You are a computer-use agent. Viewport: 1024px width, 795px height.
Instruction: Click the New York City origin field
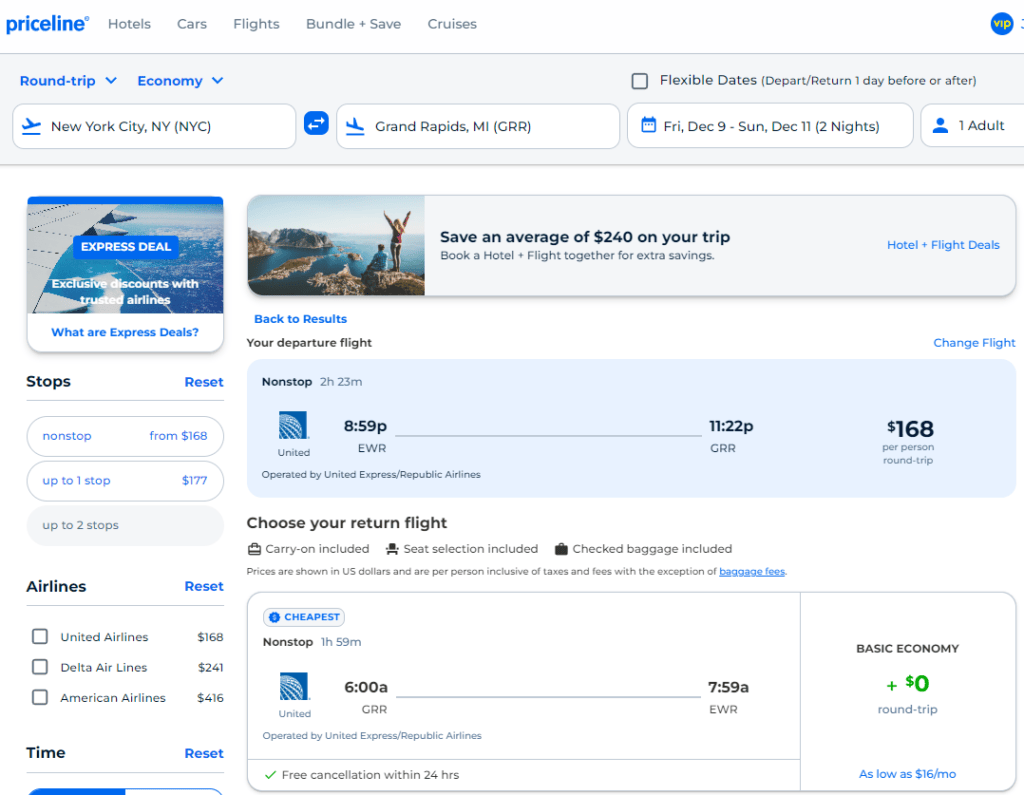tap(154, 126)
